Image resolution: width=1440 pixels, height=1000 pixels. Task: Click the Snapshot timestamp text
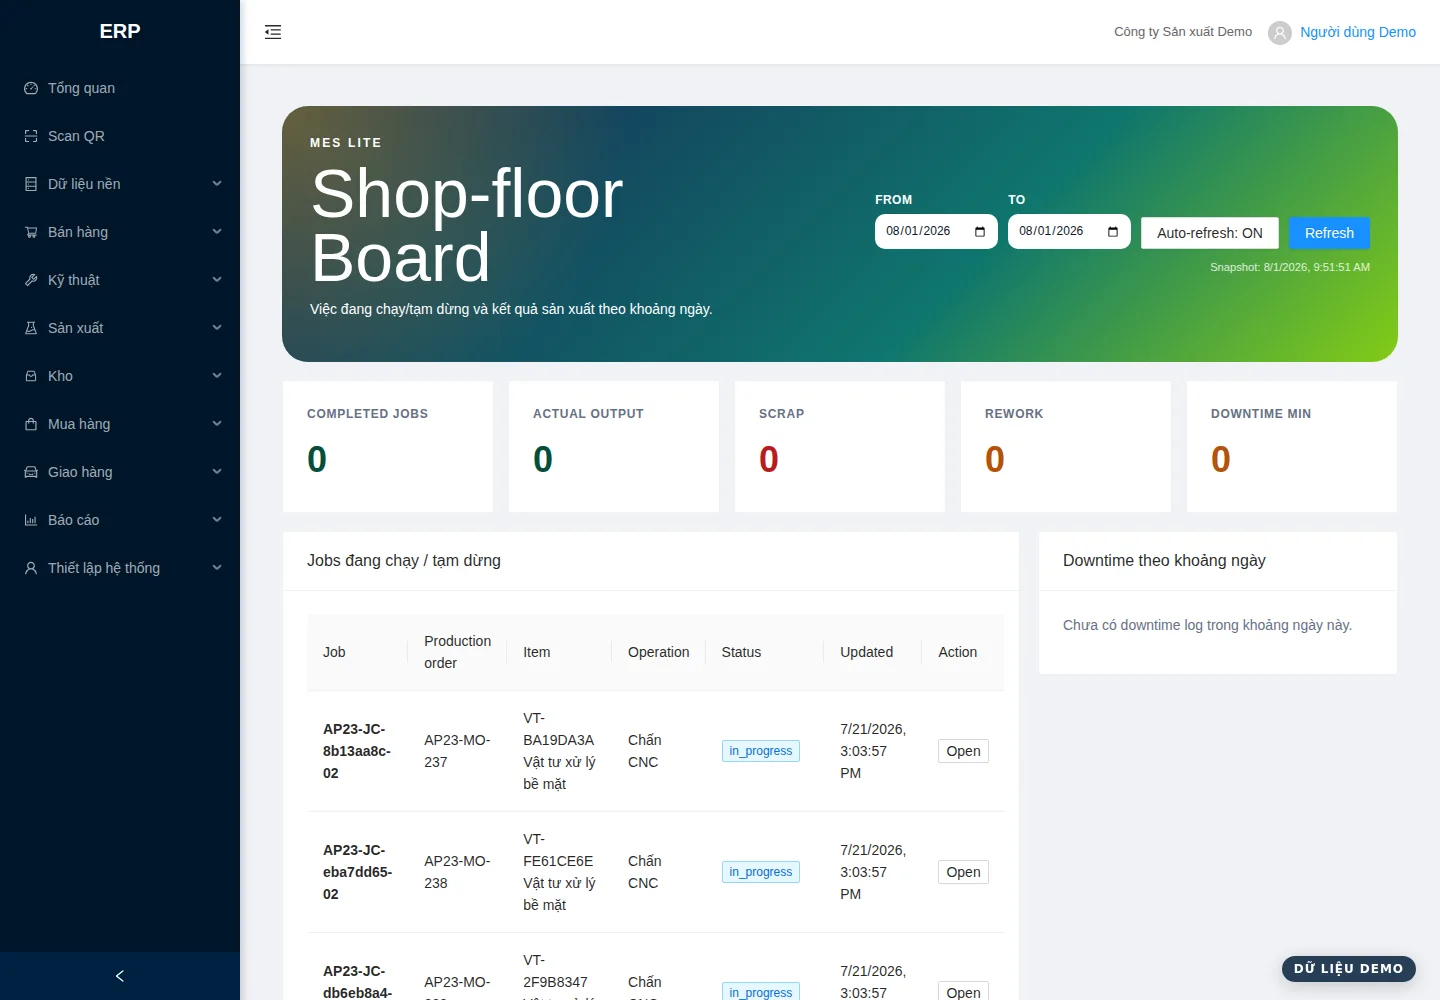click(1290, 267)
